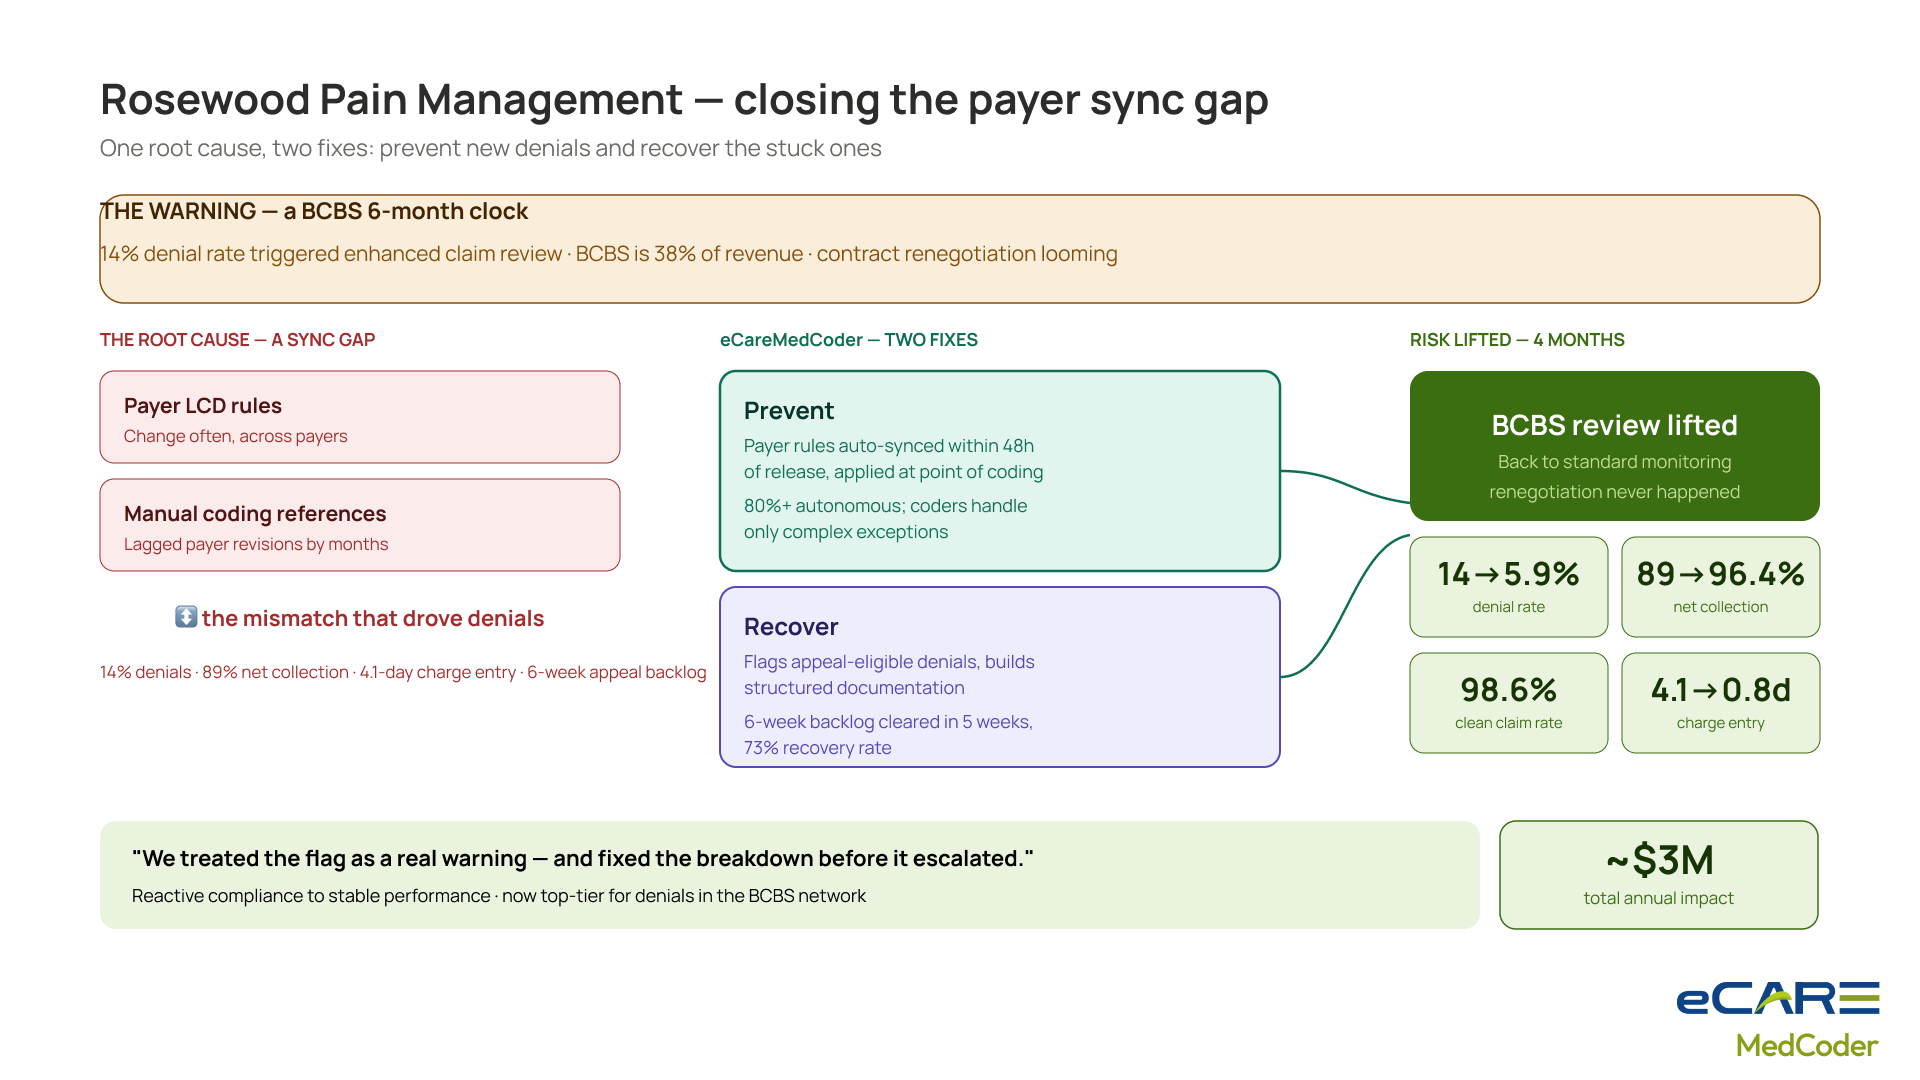
Task: Click the up-down arrow mismatch icon
Action: point(186,617)
